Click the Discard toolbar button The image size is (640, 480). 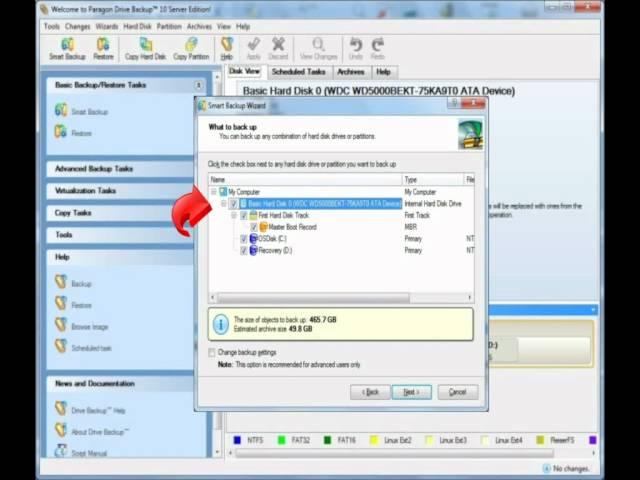[x=278, y=49]
